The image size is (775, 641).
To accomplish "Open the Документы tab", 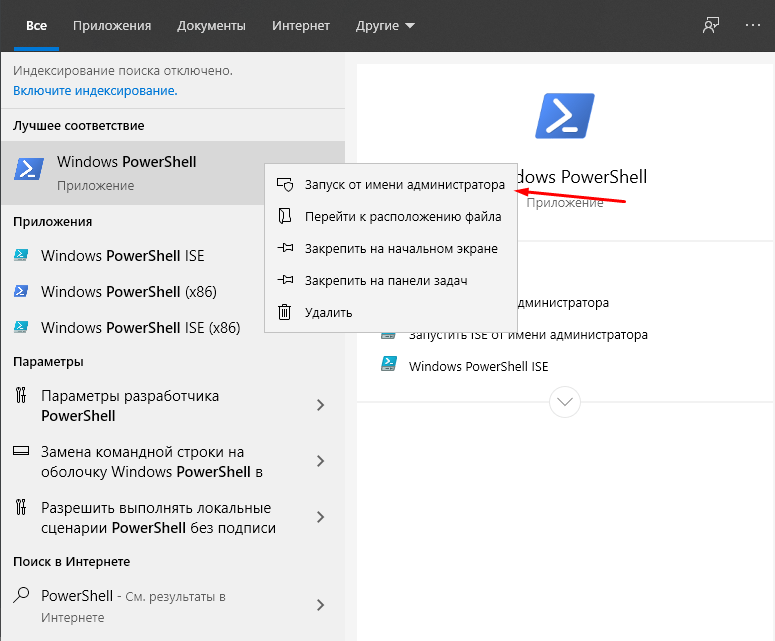I will point(212,26).
